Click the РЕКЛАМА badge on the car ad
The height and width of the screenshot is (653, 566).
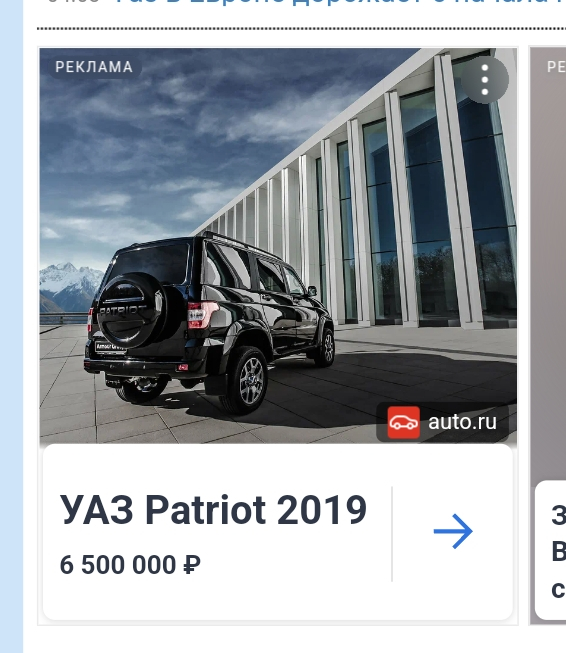tap(94, 67)
